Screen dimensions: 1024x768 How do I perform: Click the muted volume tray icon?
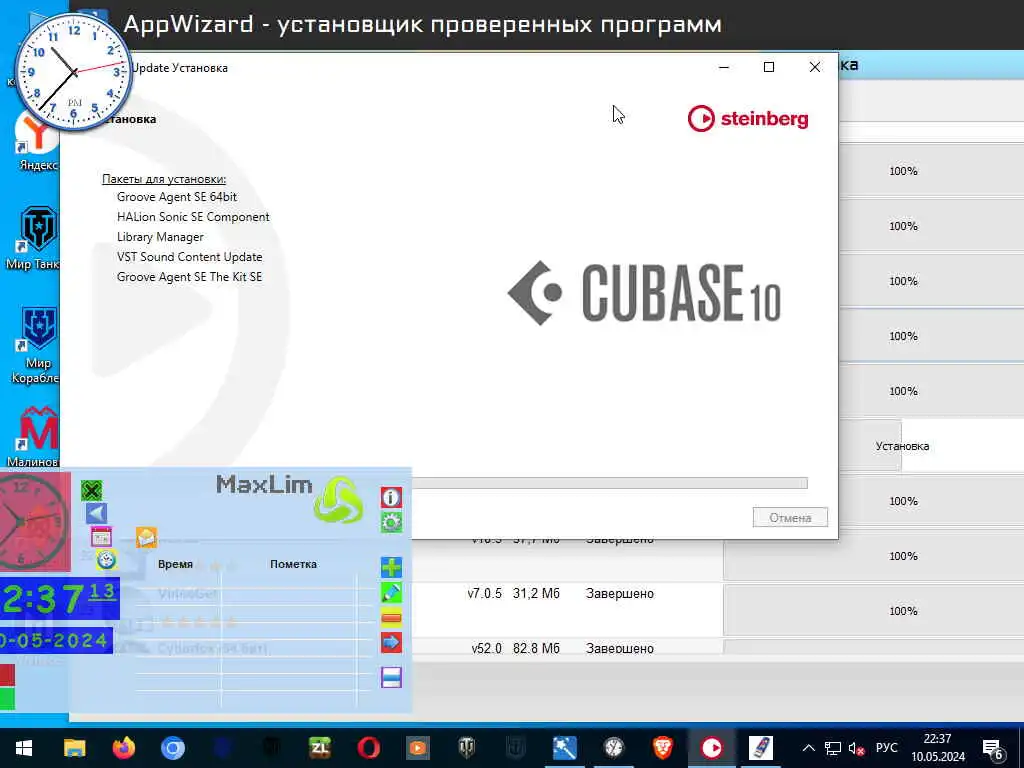pyautogui.click(x=856, y=748)
